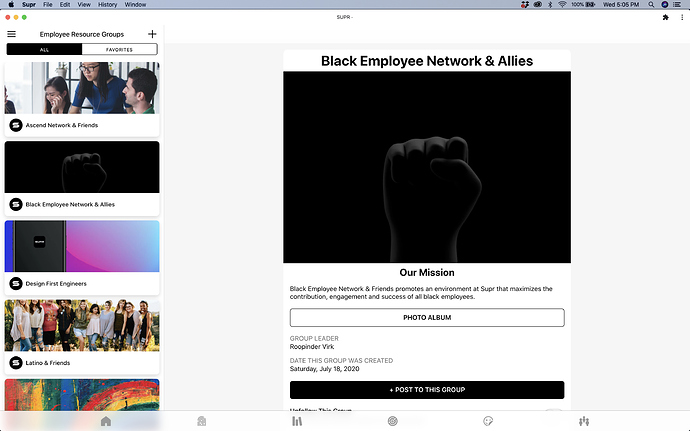The image size is (690, 431).
Task: Click the battery status indicator
Action: coord(583,4)
